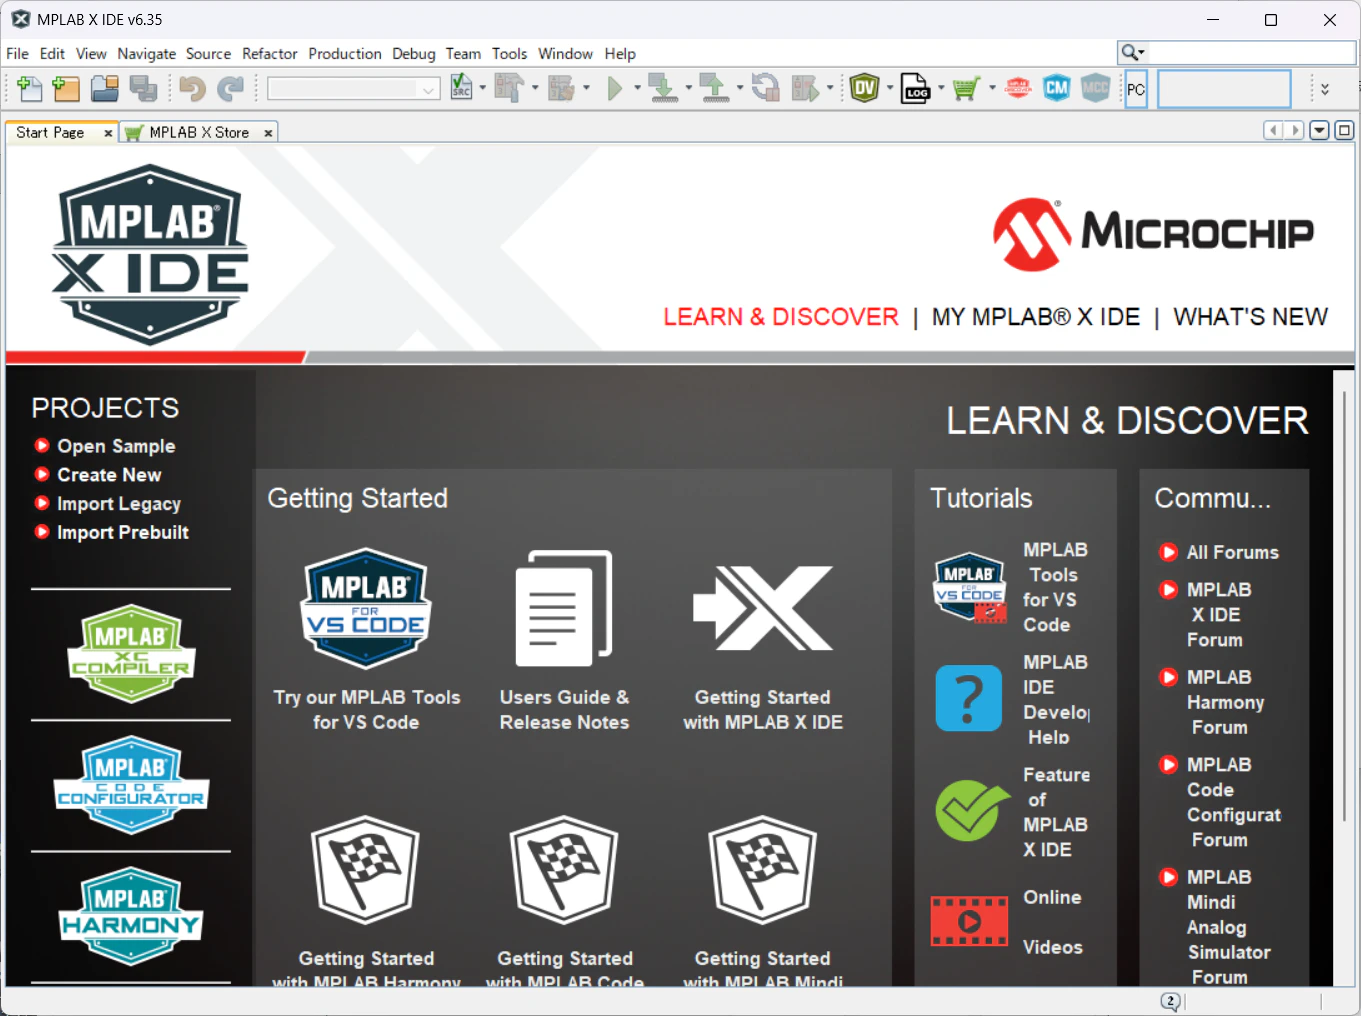Click the Import Legacy link

pyautogui.click(x=119, y=504)
